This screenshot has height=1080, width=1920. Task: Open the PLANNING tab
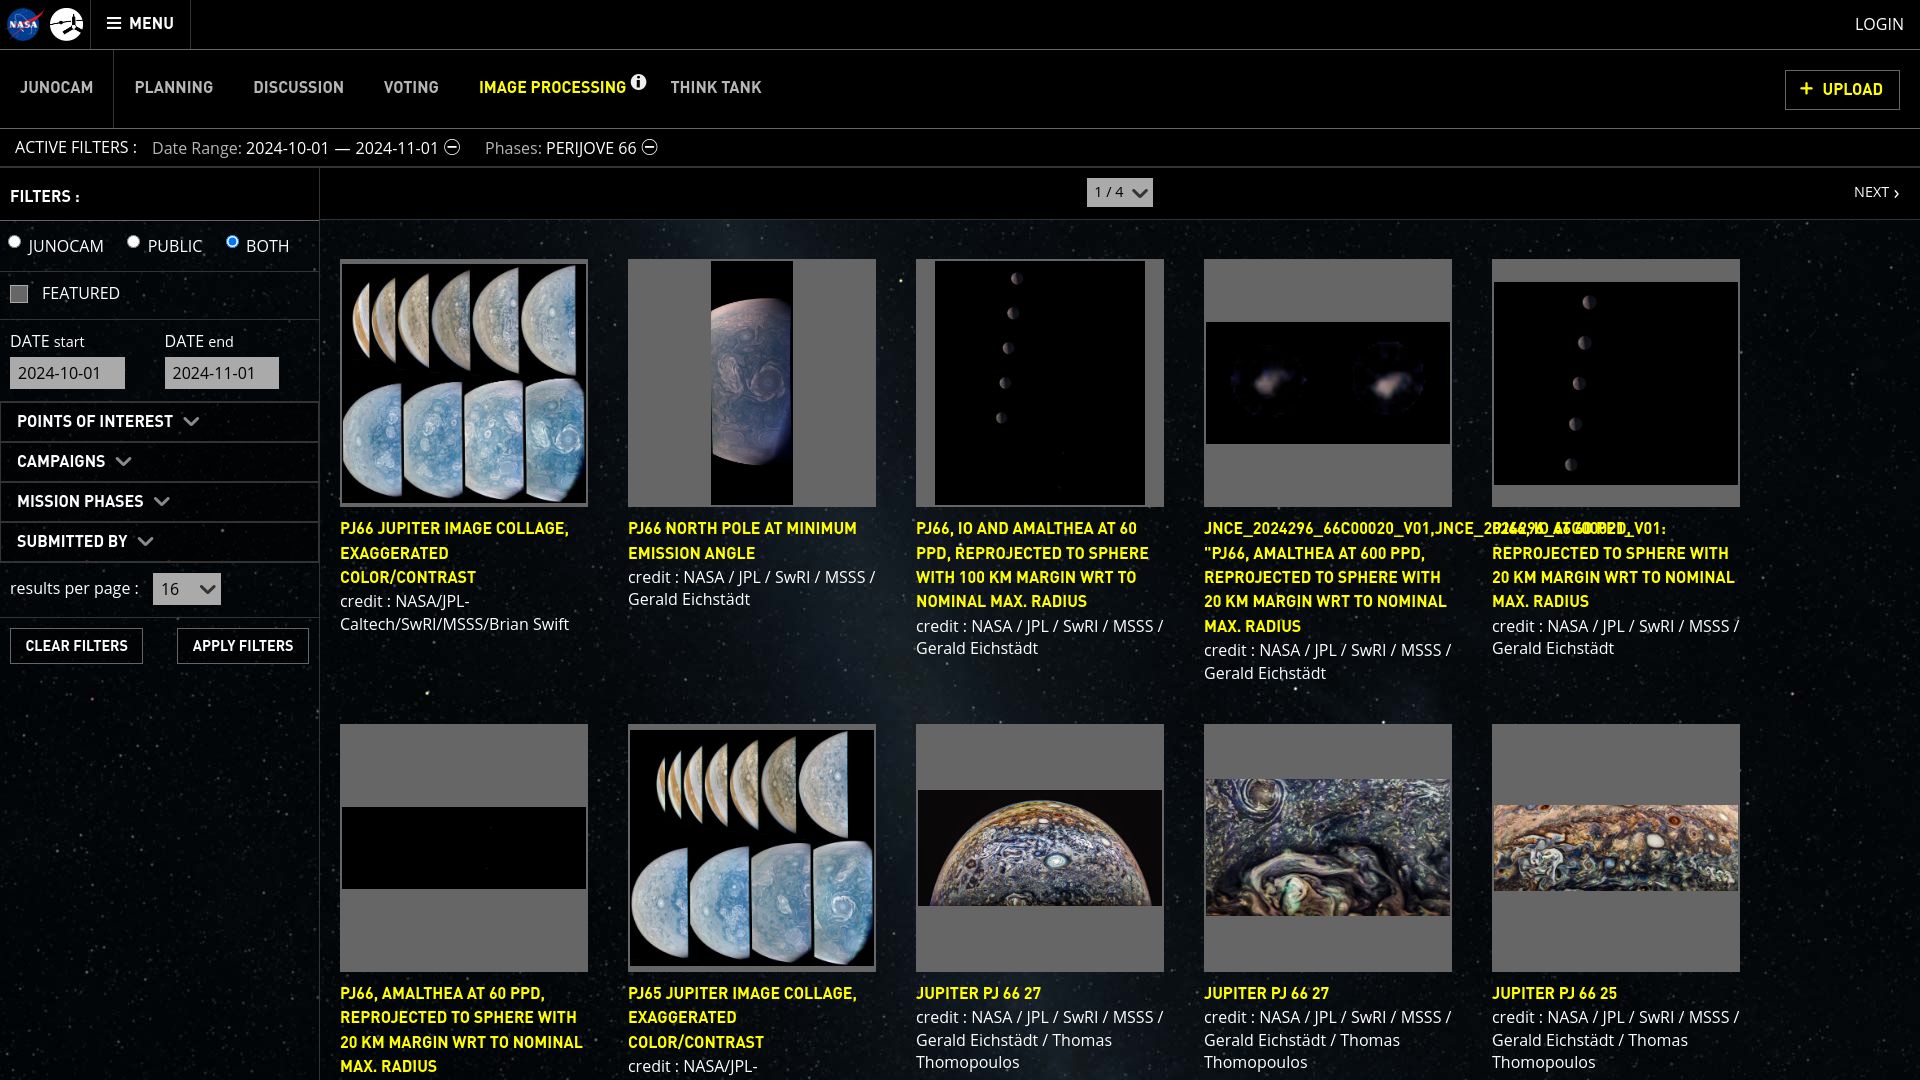coord(174,87)
